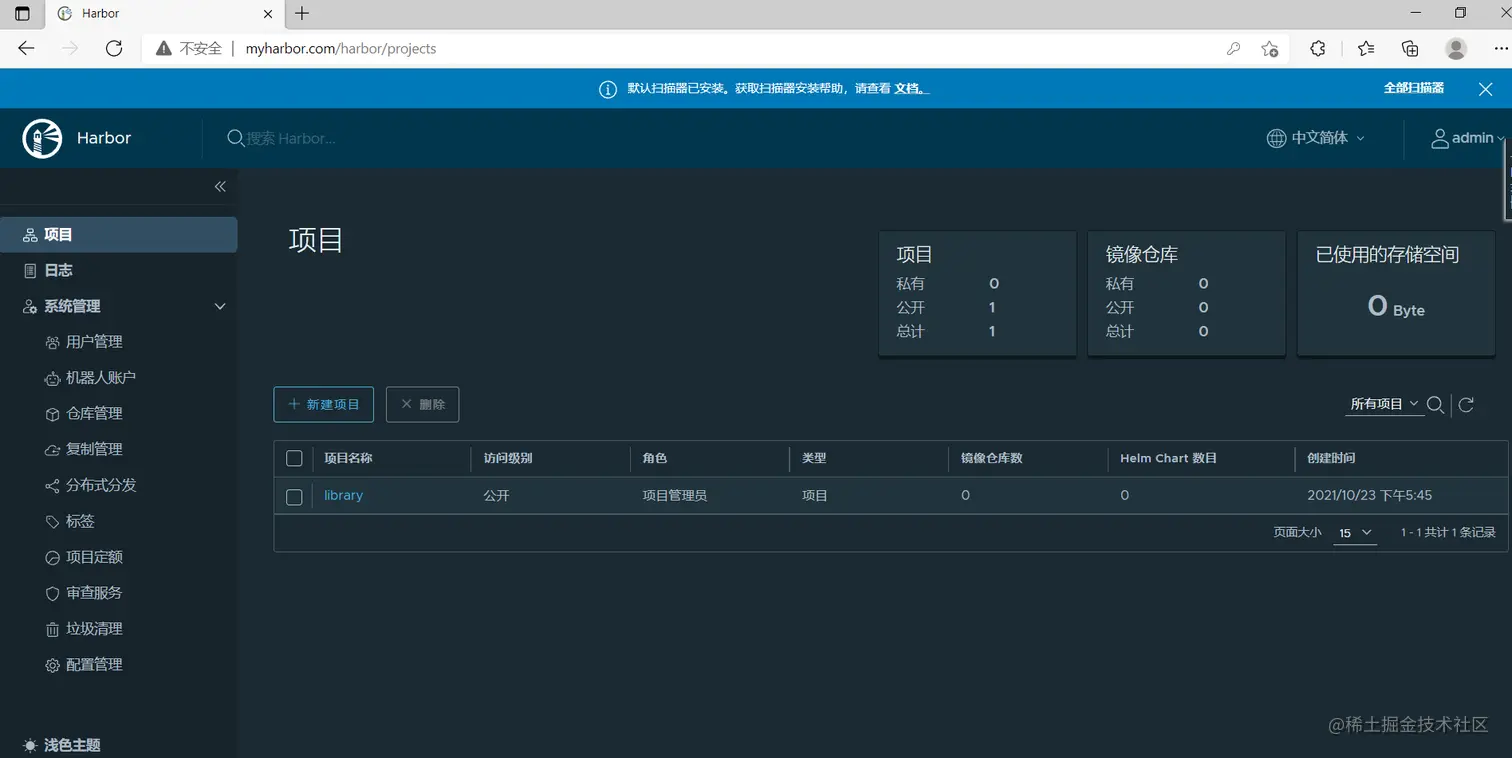The width and height of the screenshot is (1512, 758).
Task: Sort by 访问级别 column header
Action: [x=508, y=458]
